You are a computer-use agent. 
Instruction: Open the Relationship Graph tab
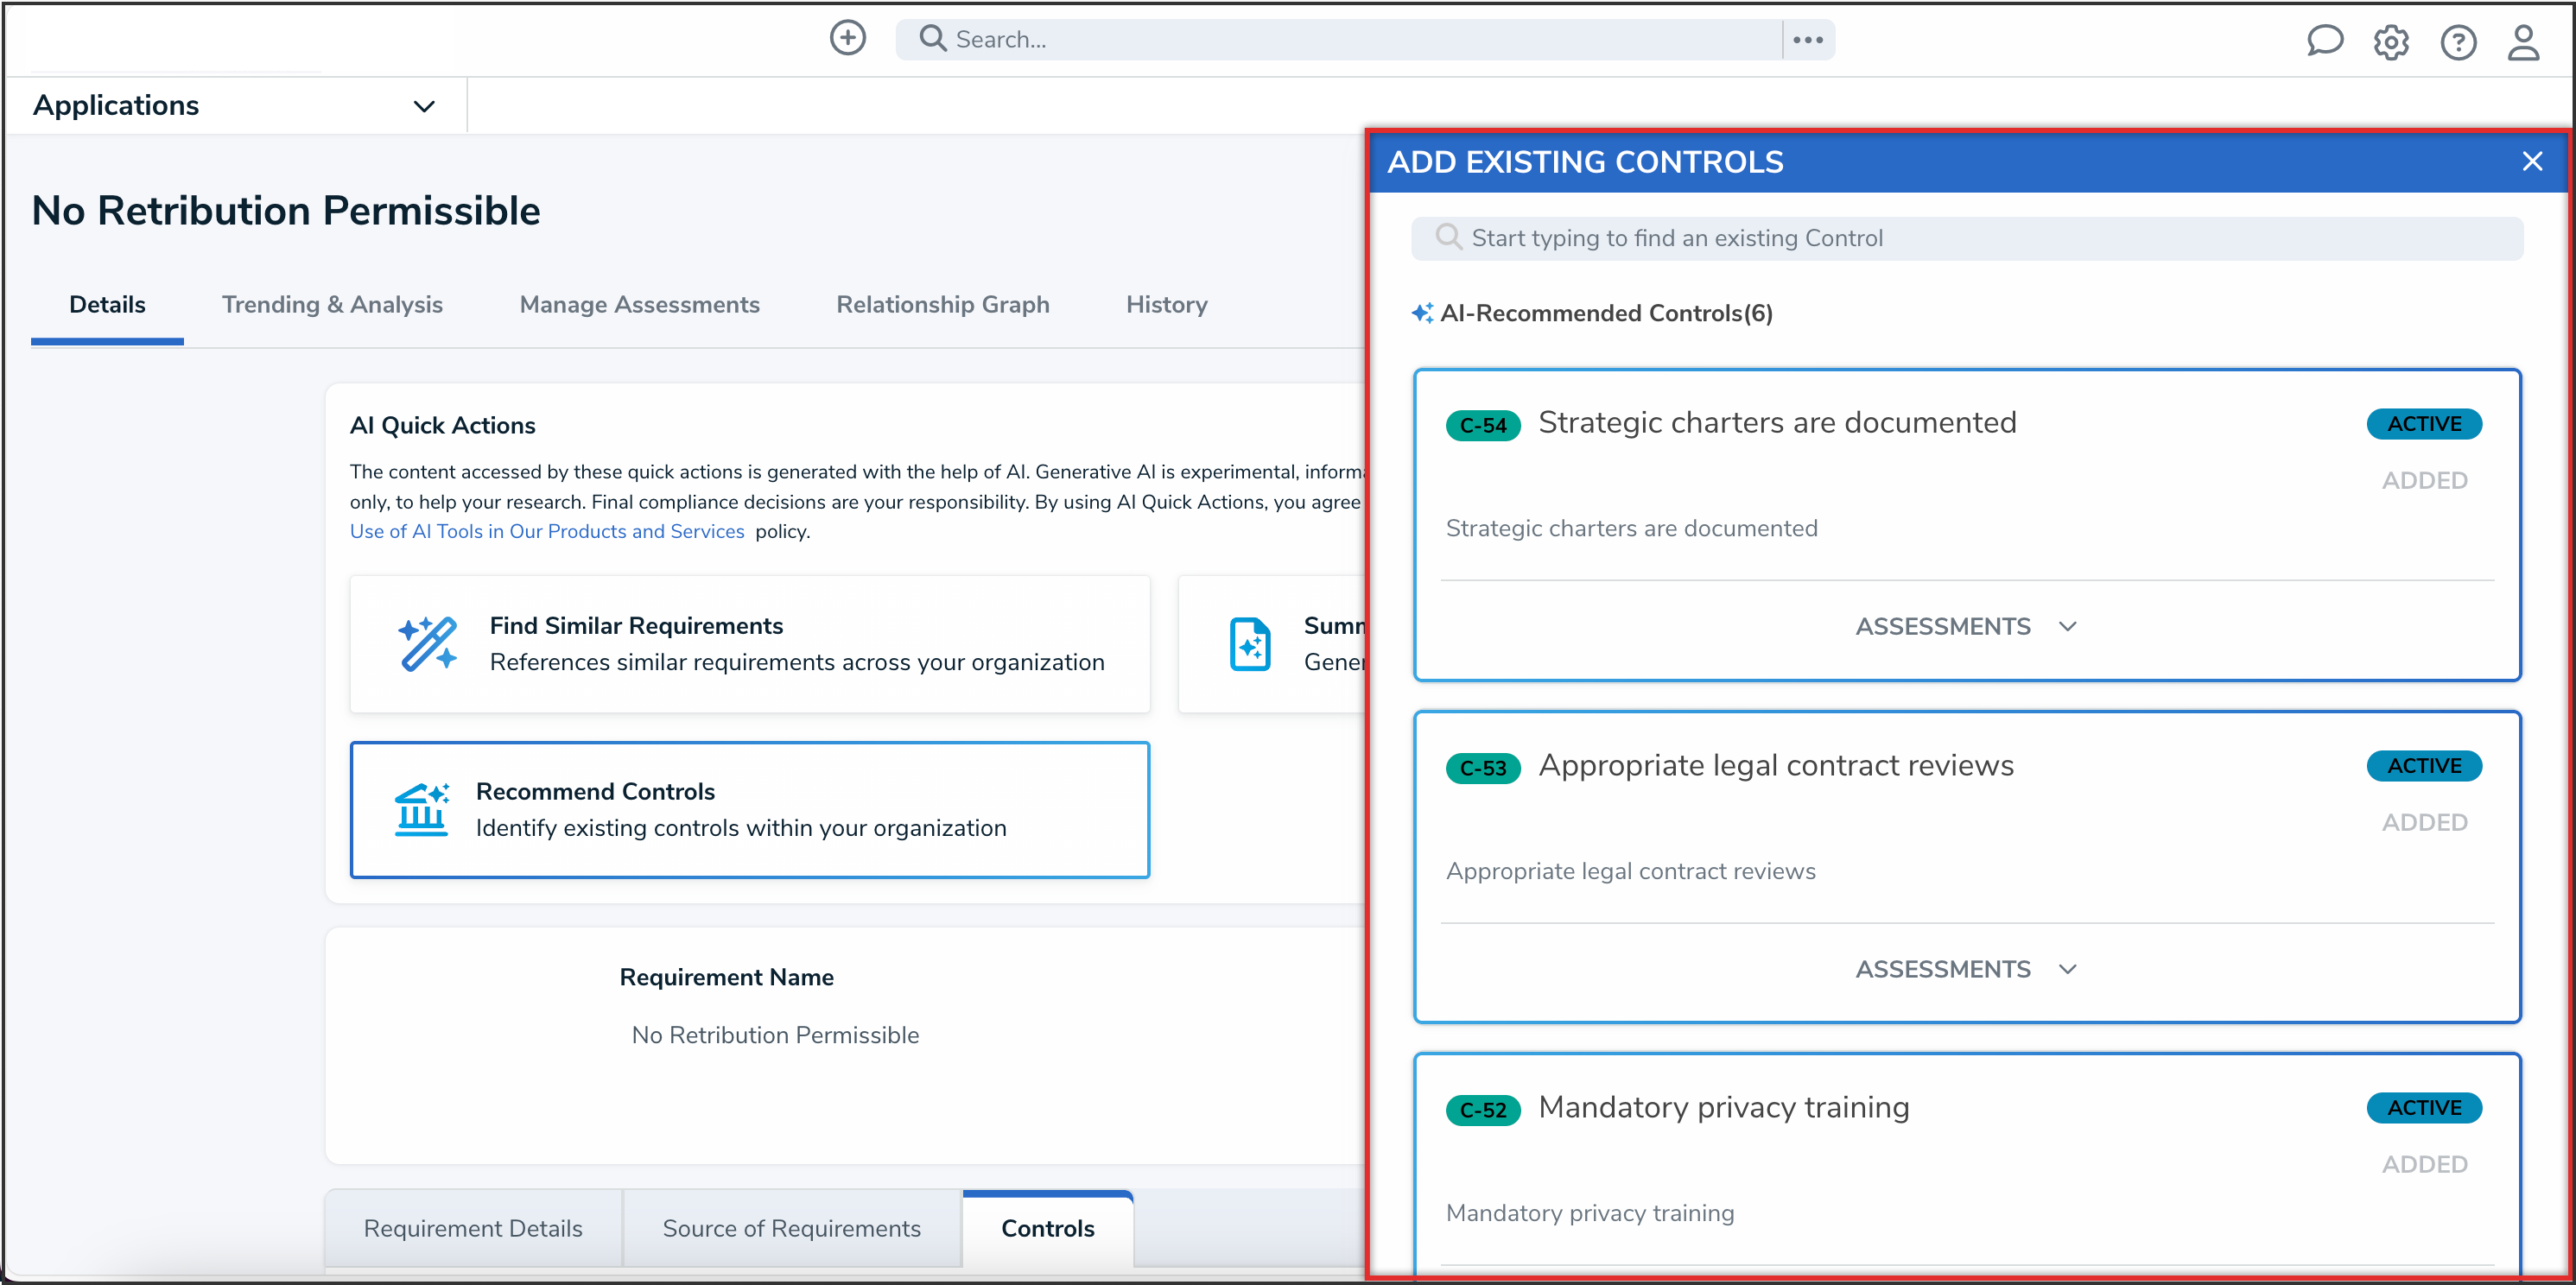(942, 304)
